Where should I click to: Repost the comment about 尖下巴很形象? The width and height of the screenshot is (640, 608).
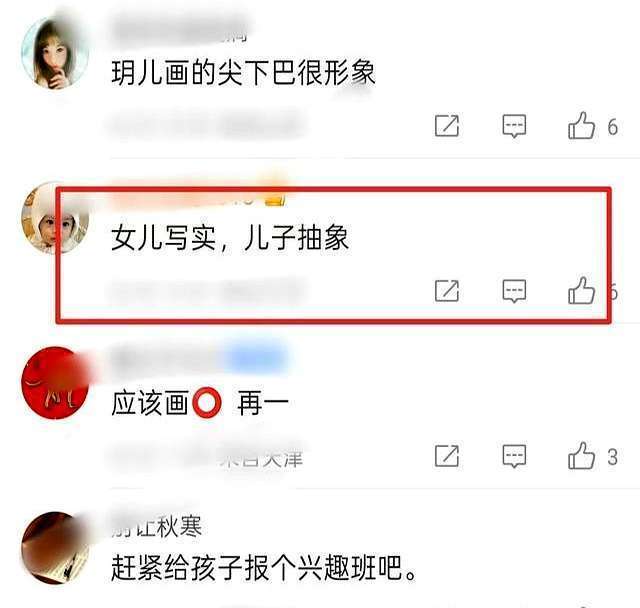click(x=447, y=126)
